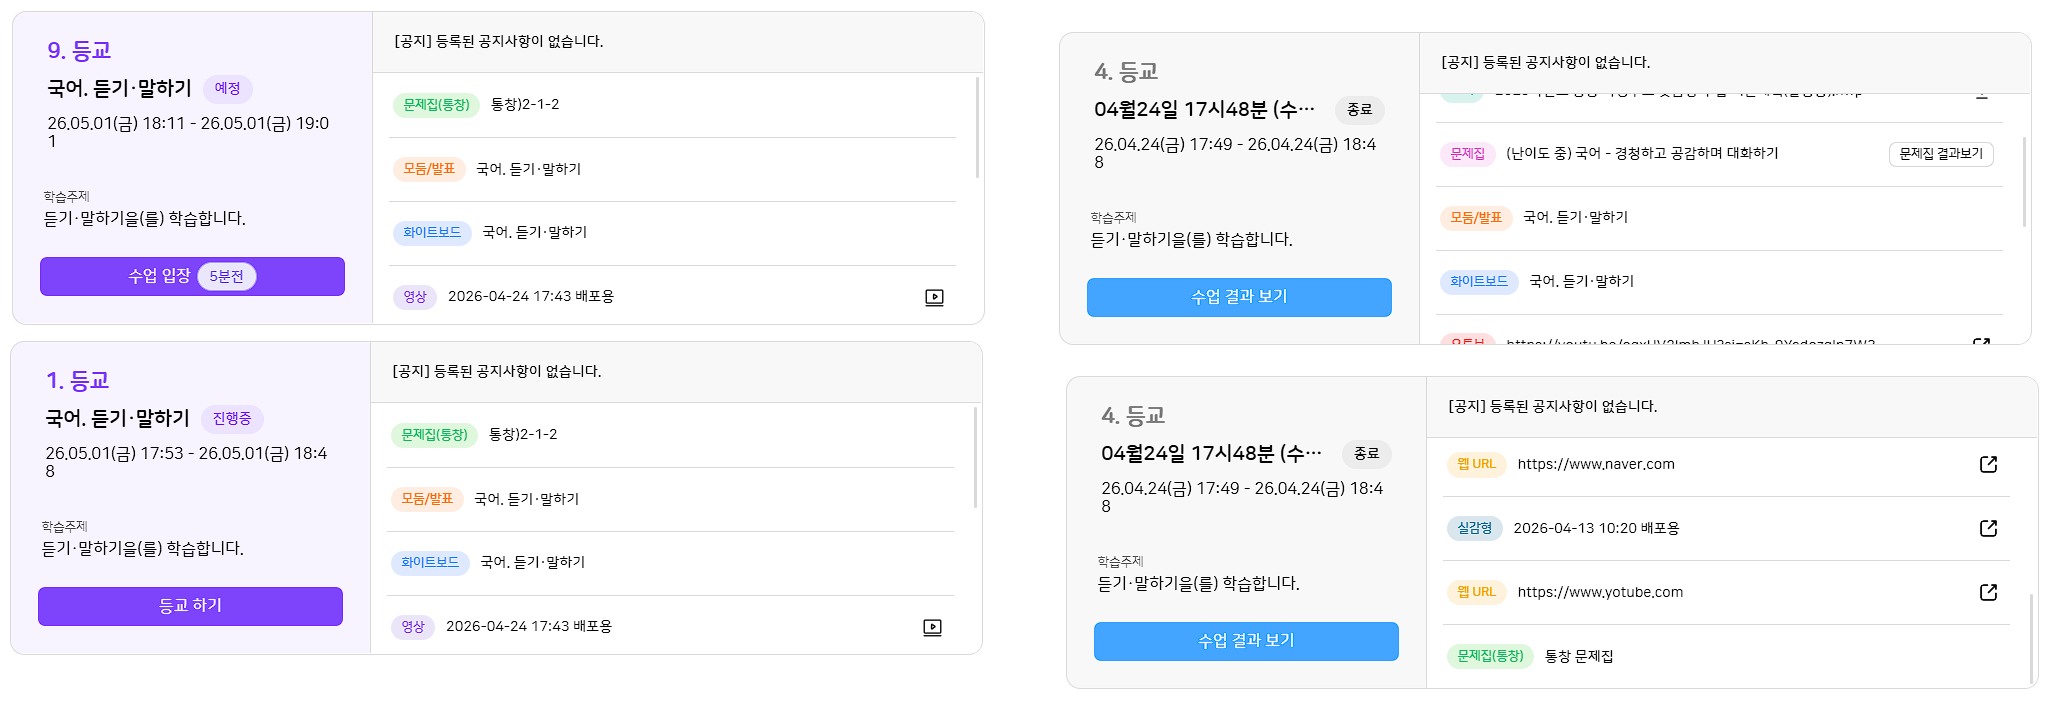2047x725 pixels.
Task: Click the 등교 하기 button
Action: point(190,606)
